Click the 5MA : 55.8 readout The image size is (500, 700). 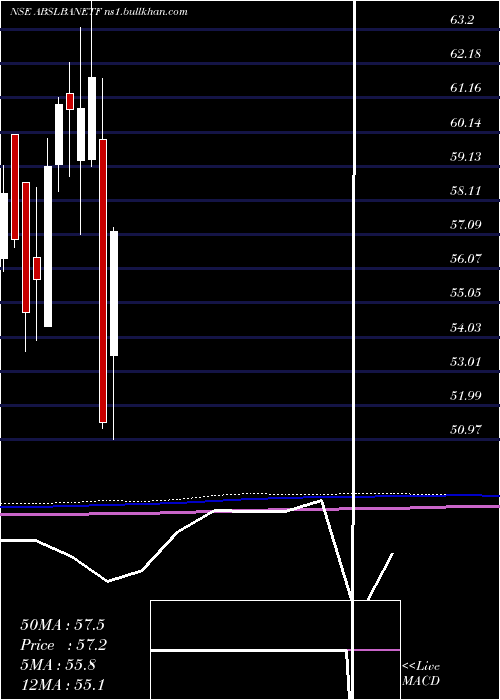tap(58, 665)
